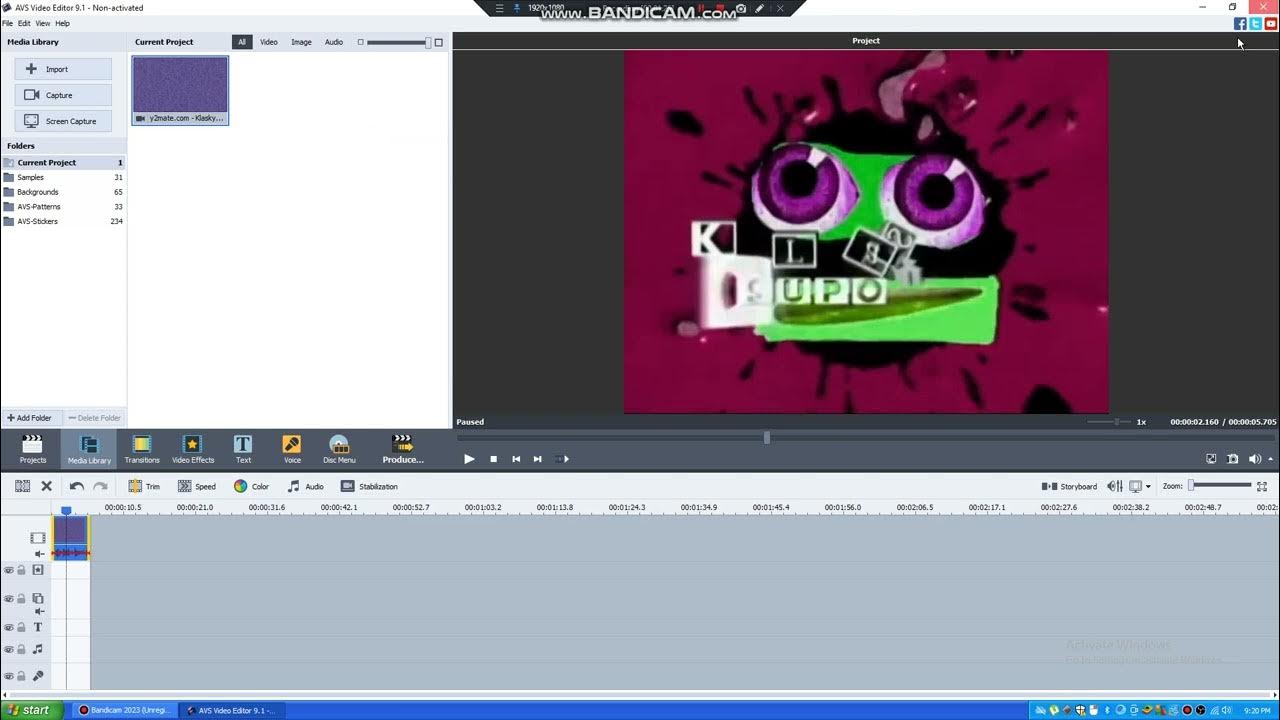Open the audio mixer icon
This screenshot has height=720, width=1280.
pyautogui.click(x=1115, y=486)
